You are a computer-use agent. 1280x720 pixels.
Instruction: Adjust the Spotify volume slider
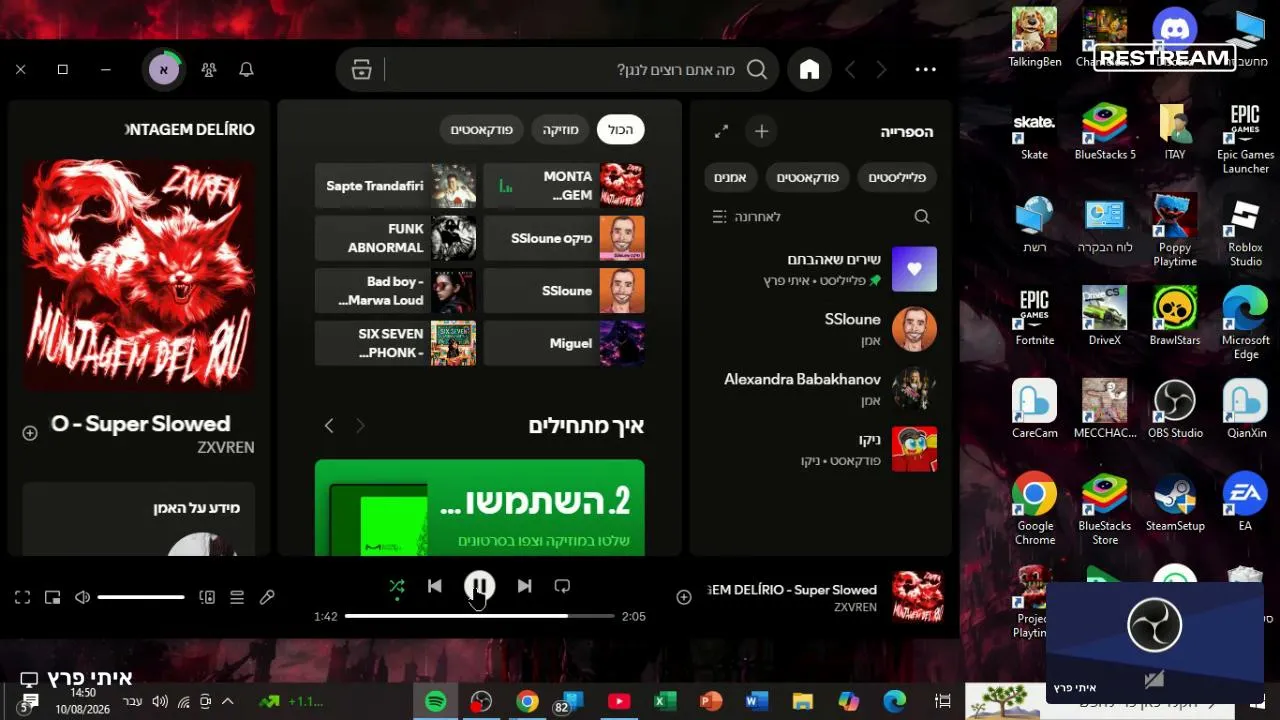(141, 597)
